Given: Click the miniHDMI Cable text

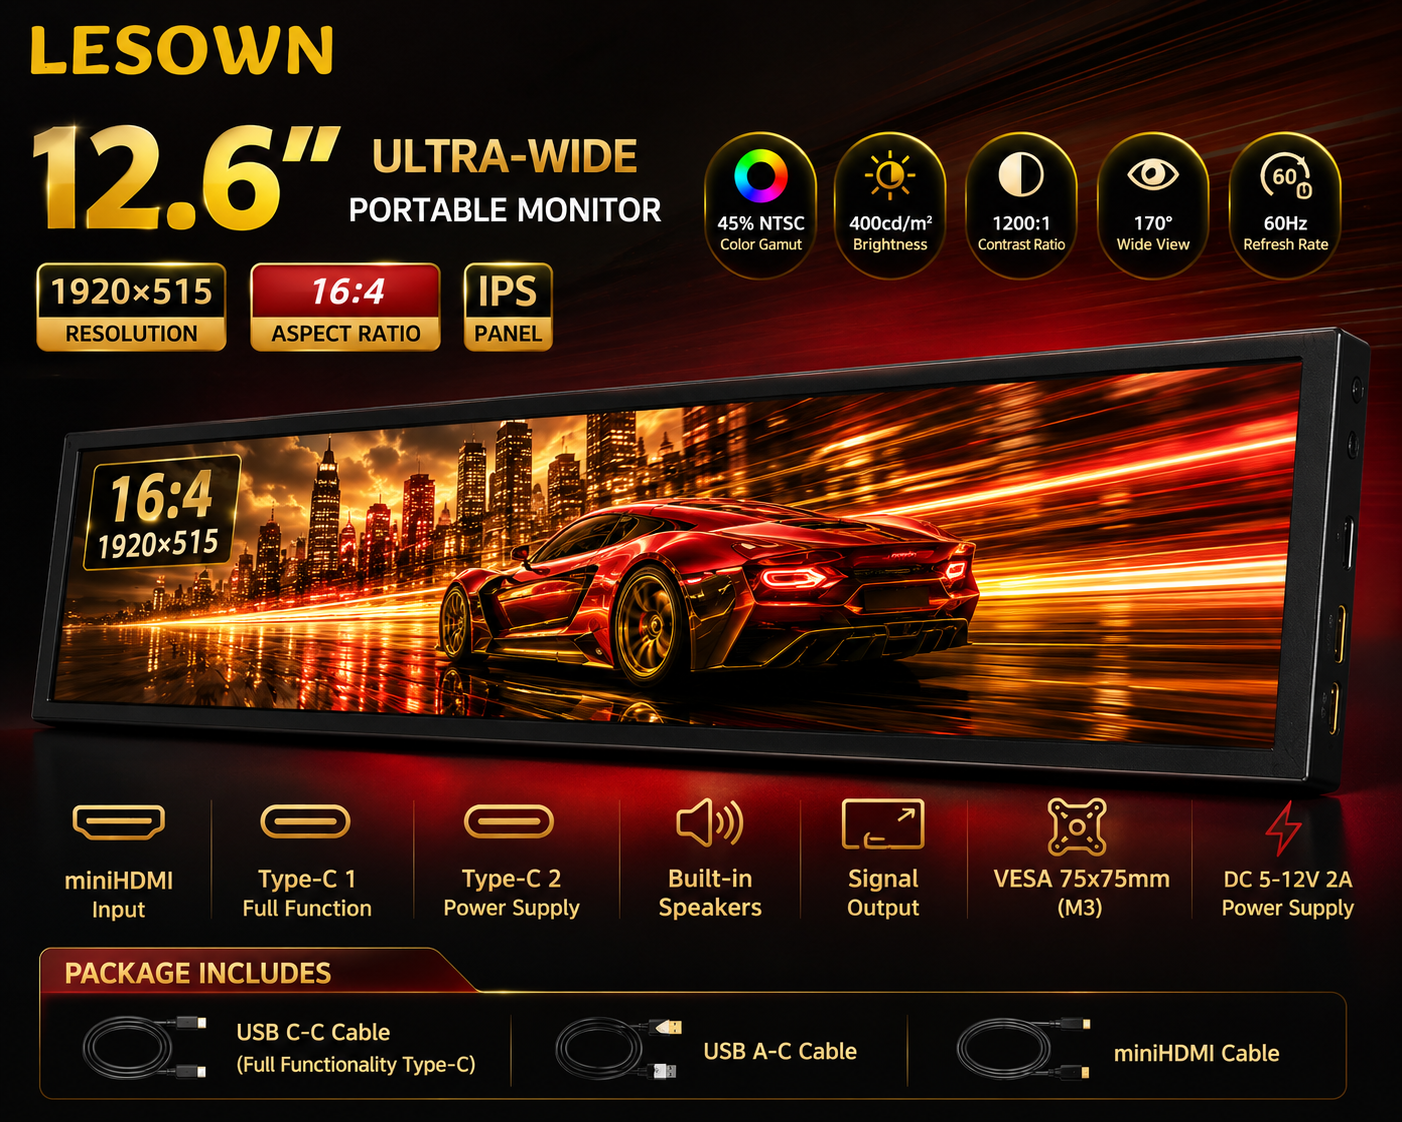Looking at the screenshot, I should point(1197,1053).
